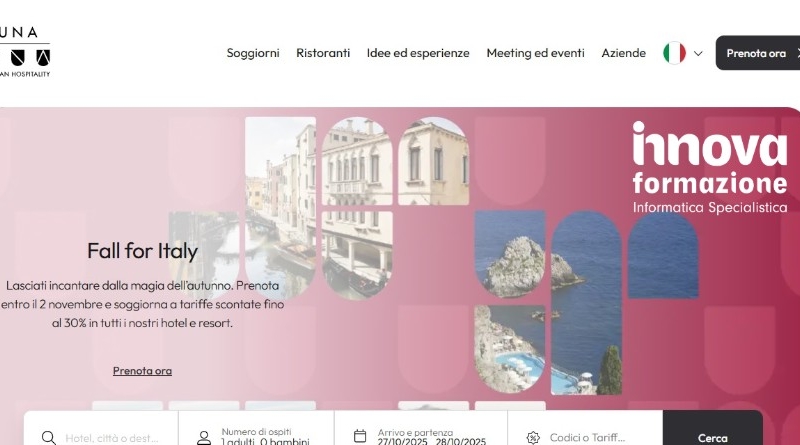Click the dark Prenota ora header button
Image resolution: width=800 pixels, height=445 pixels.
click(x=758, y=53)
